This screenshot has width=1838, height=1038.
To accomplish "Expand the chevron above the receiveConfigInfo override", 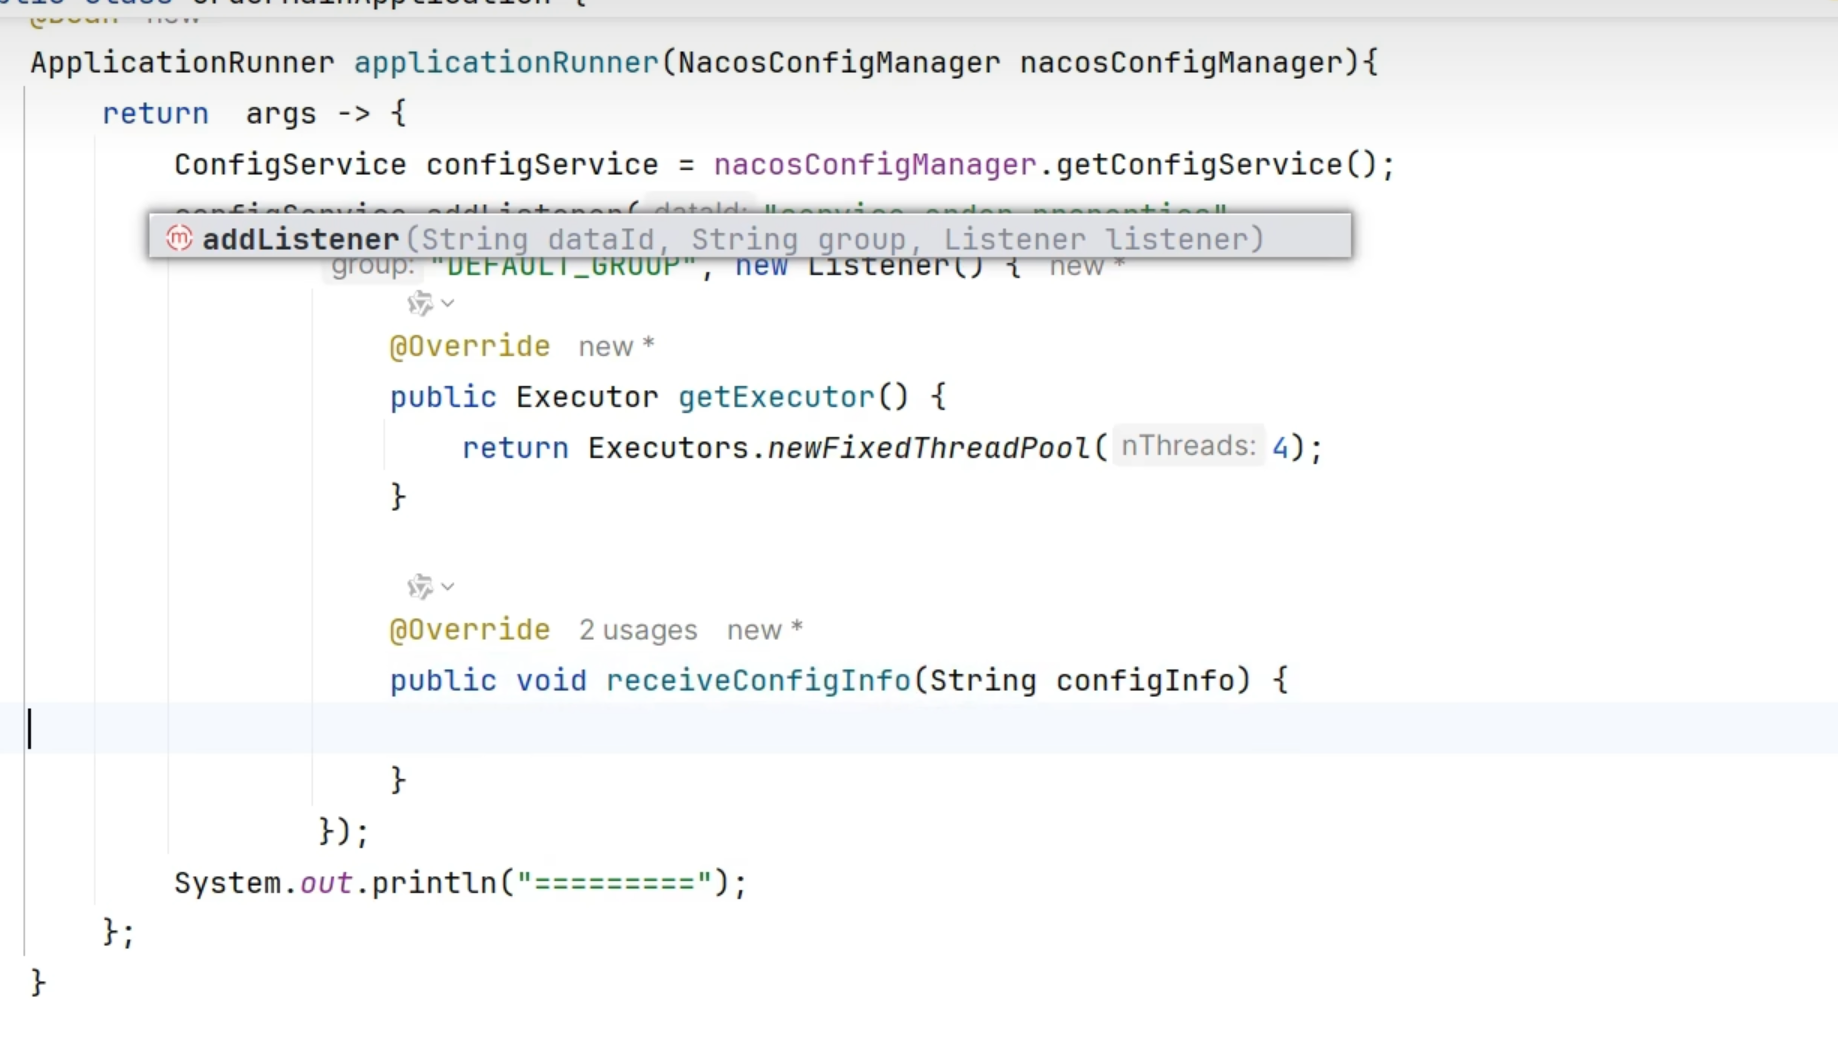I will point(448,586).
